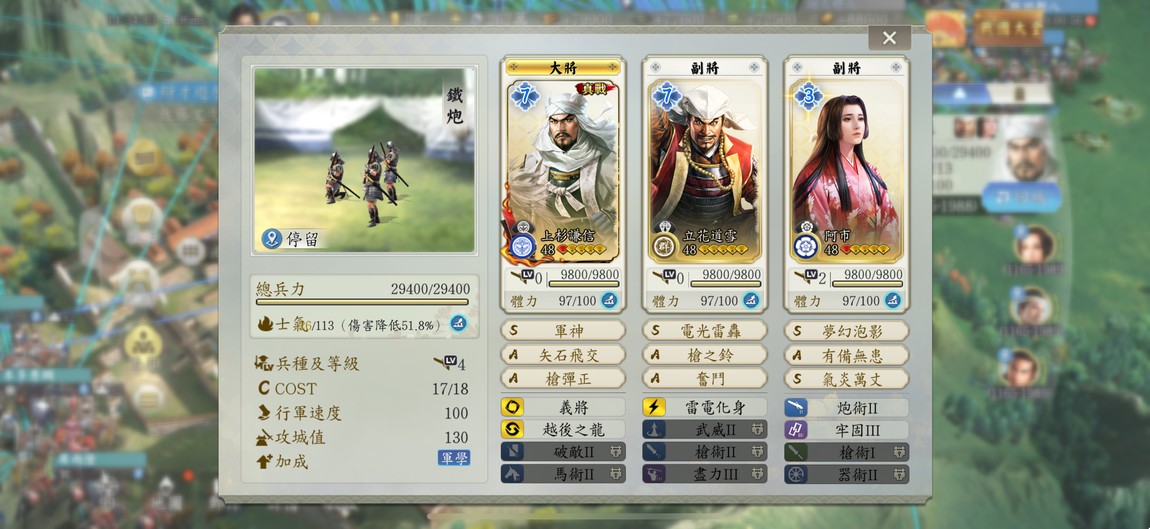The width and height of the screenshot is (1150, 529).
Task: Click the morale info icon beside 士氣
Action: tap(458, 324)
